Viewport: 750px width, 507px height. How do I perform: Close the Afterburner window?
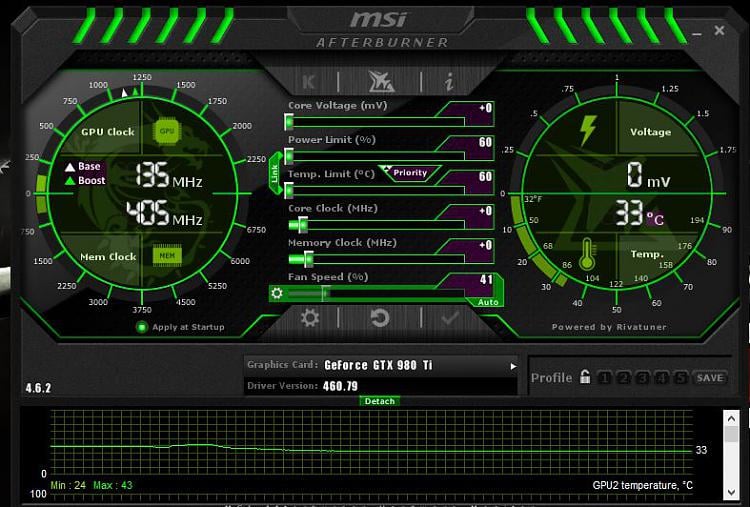719,30
